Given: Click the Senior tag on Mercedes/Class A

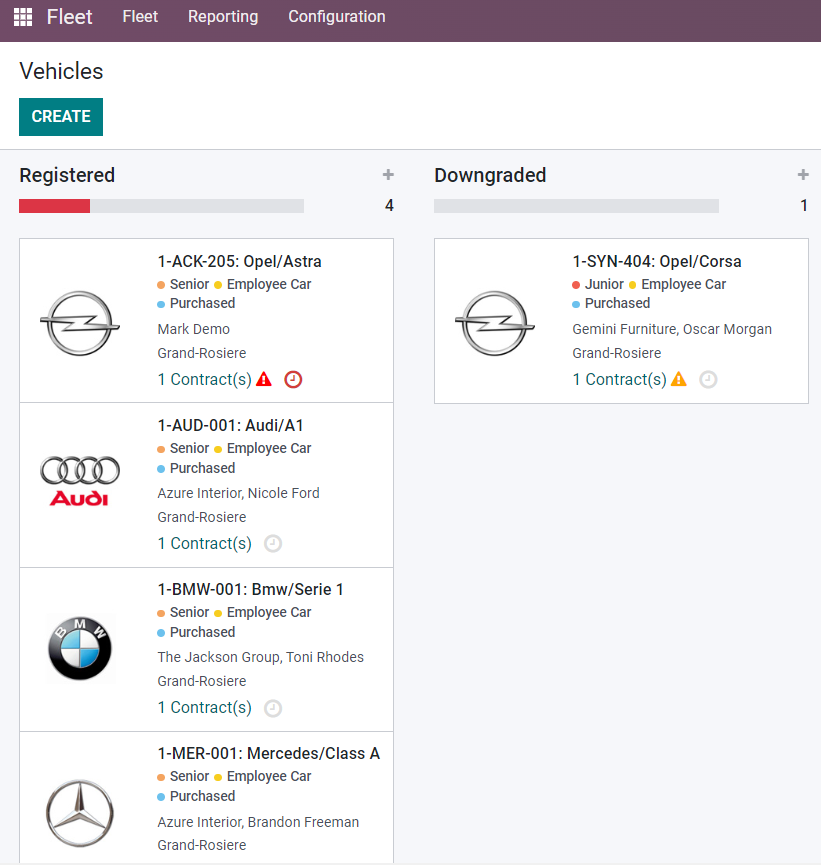Looking at the screenshot, I should click(183, 776).
